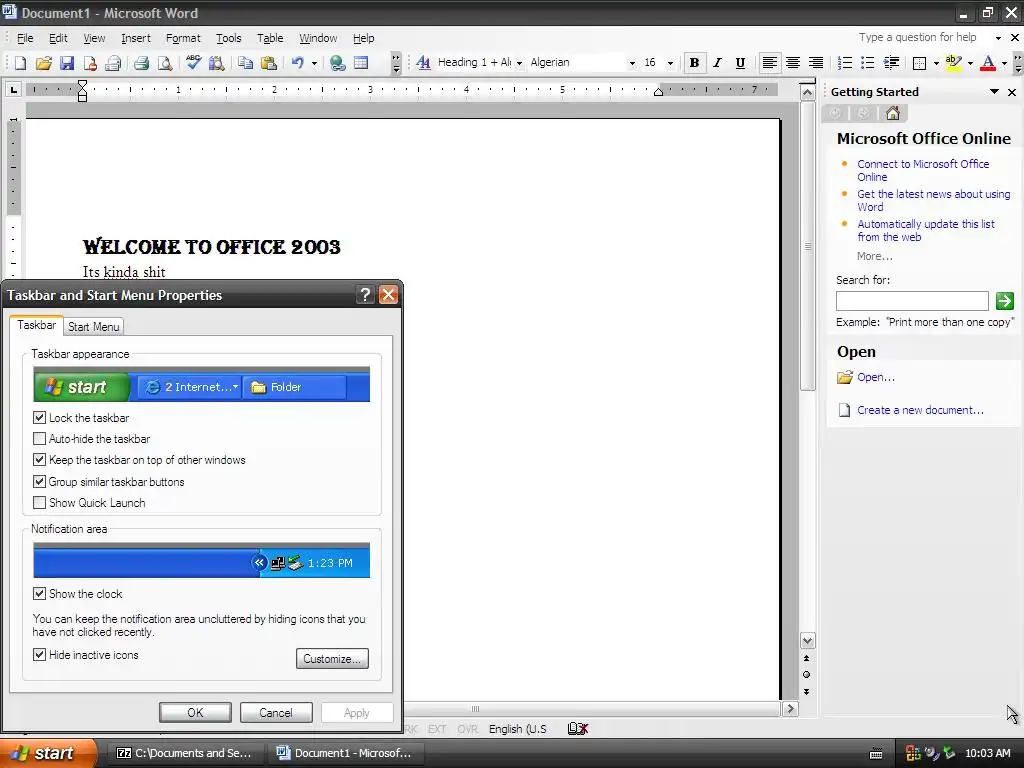
Task: Expand the Style dropdown Heading 1
Action: click(519, 63)
